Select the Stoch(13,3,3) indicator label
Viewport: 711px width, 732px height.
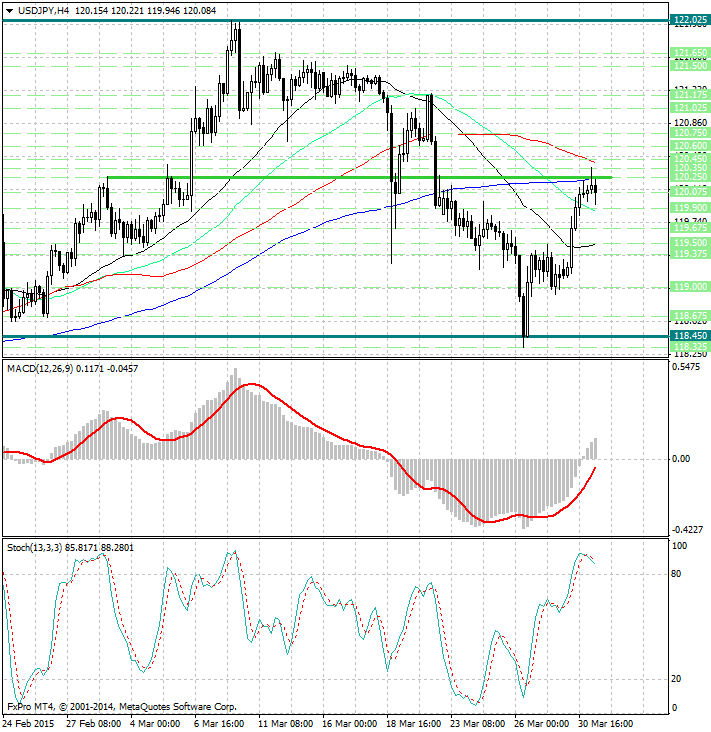point(34,547)
